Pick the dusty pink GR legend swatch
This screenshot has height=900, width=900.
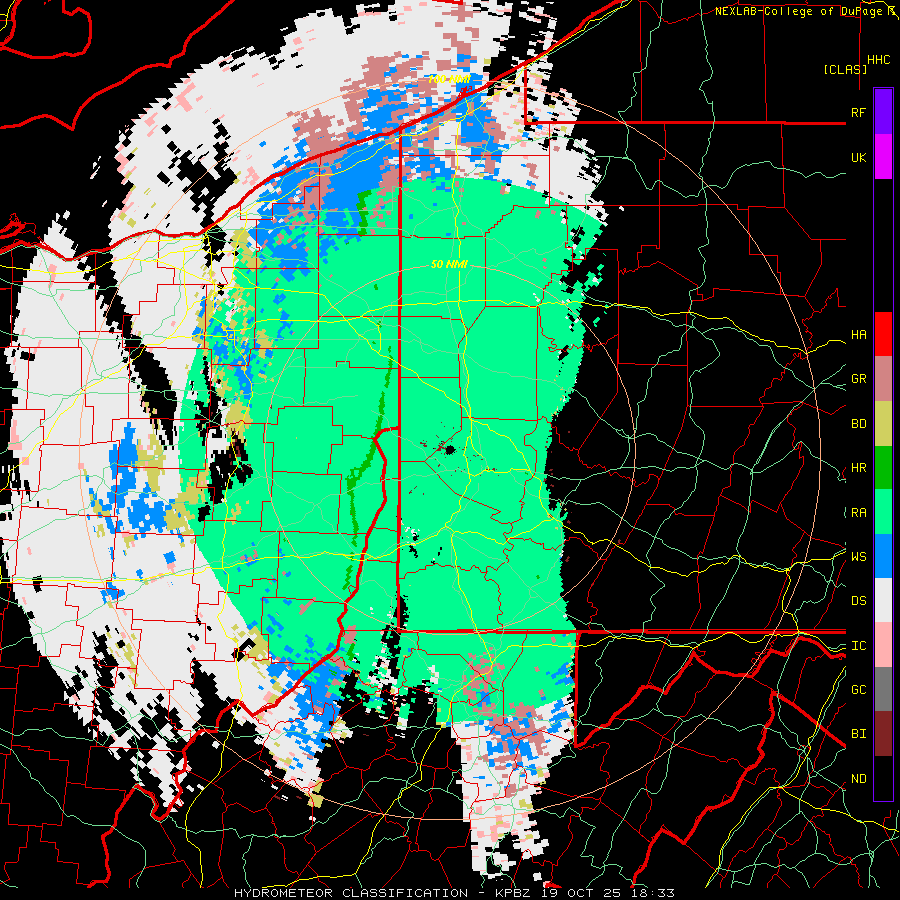(x=883, y=379)
